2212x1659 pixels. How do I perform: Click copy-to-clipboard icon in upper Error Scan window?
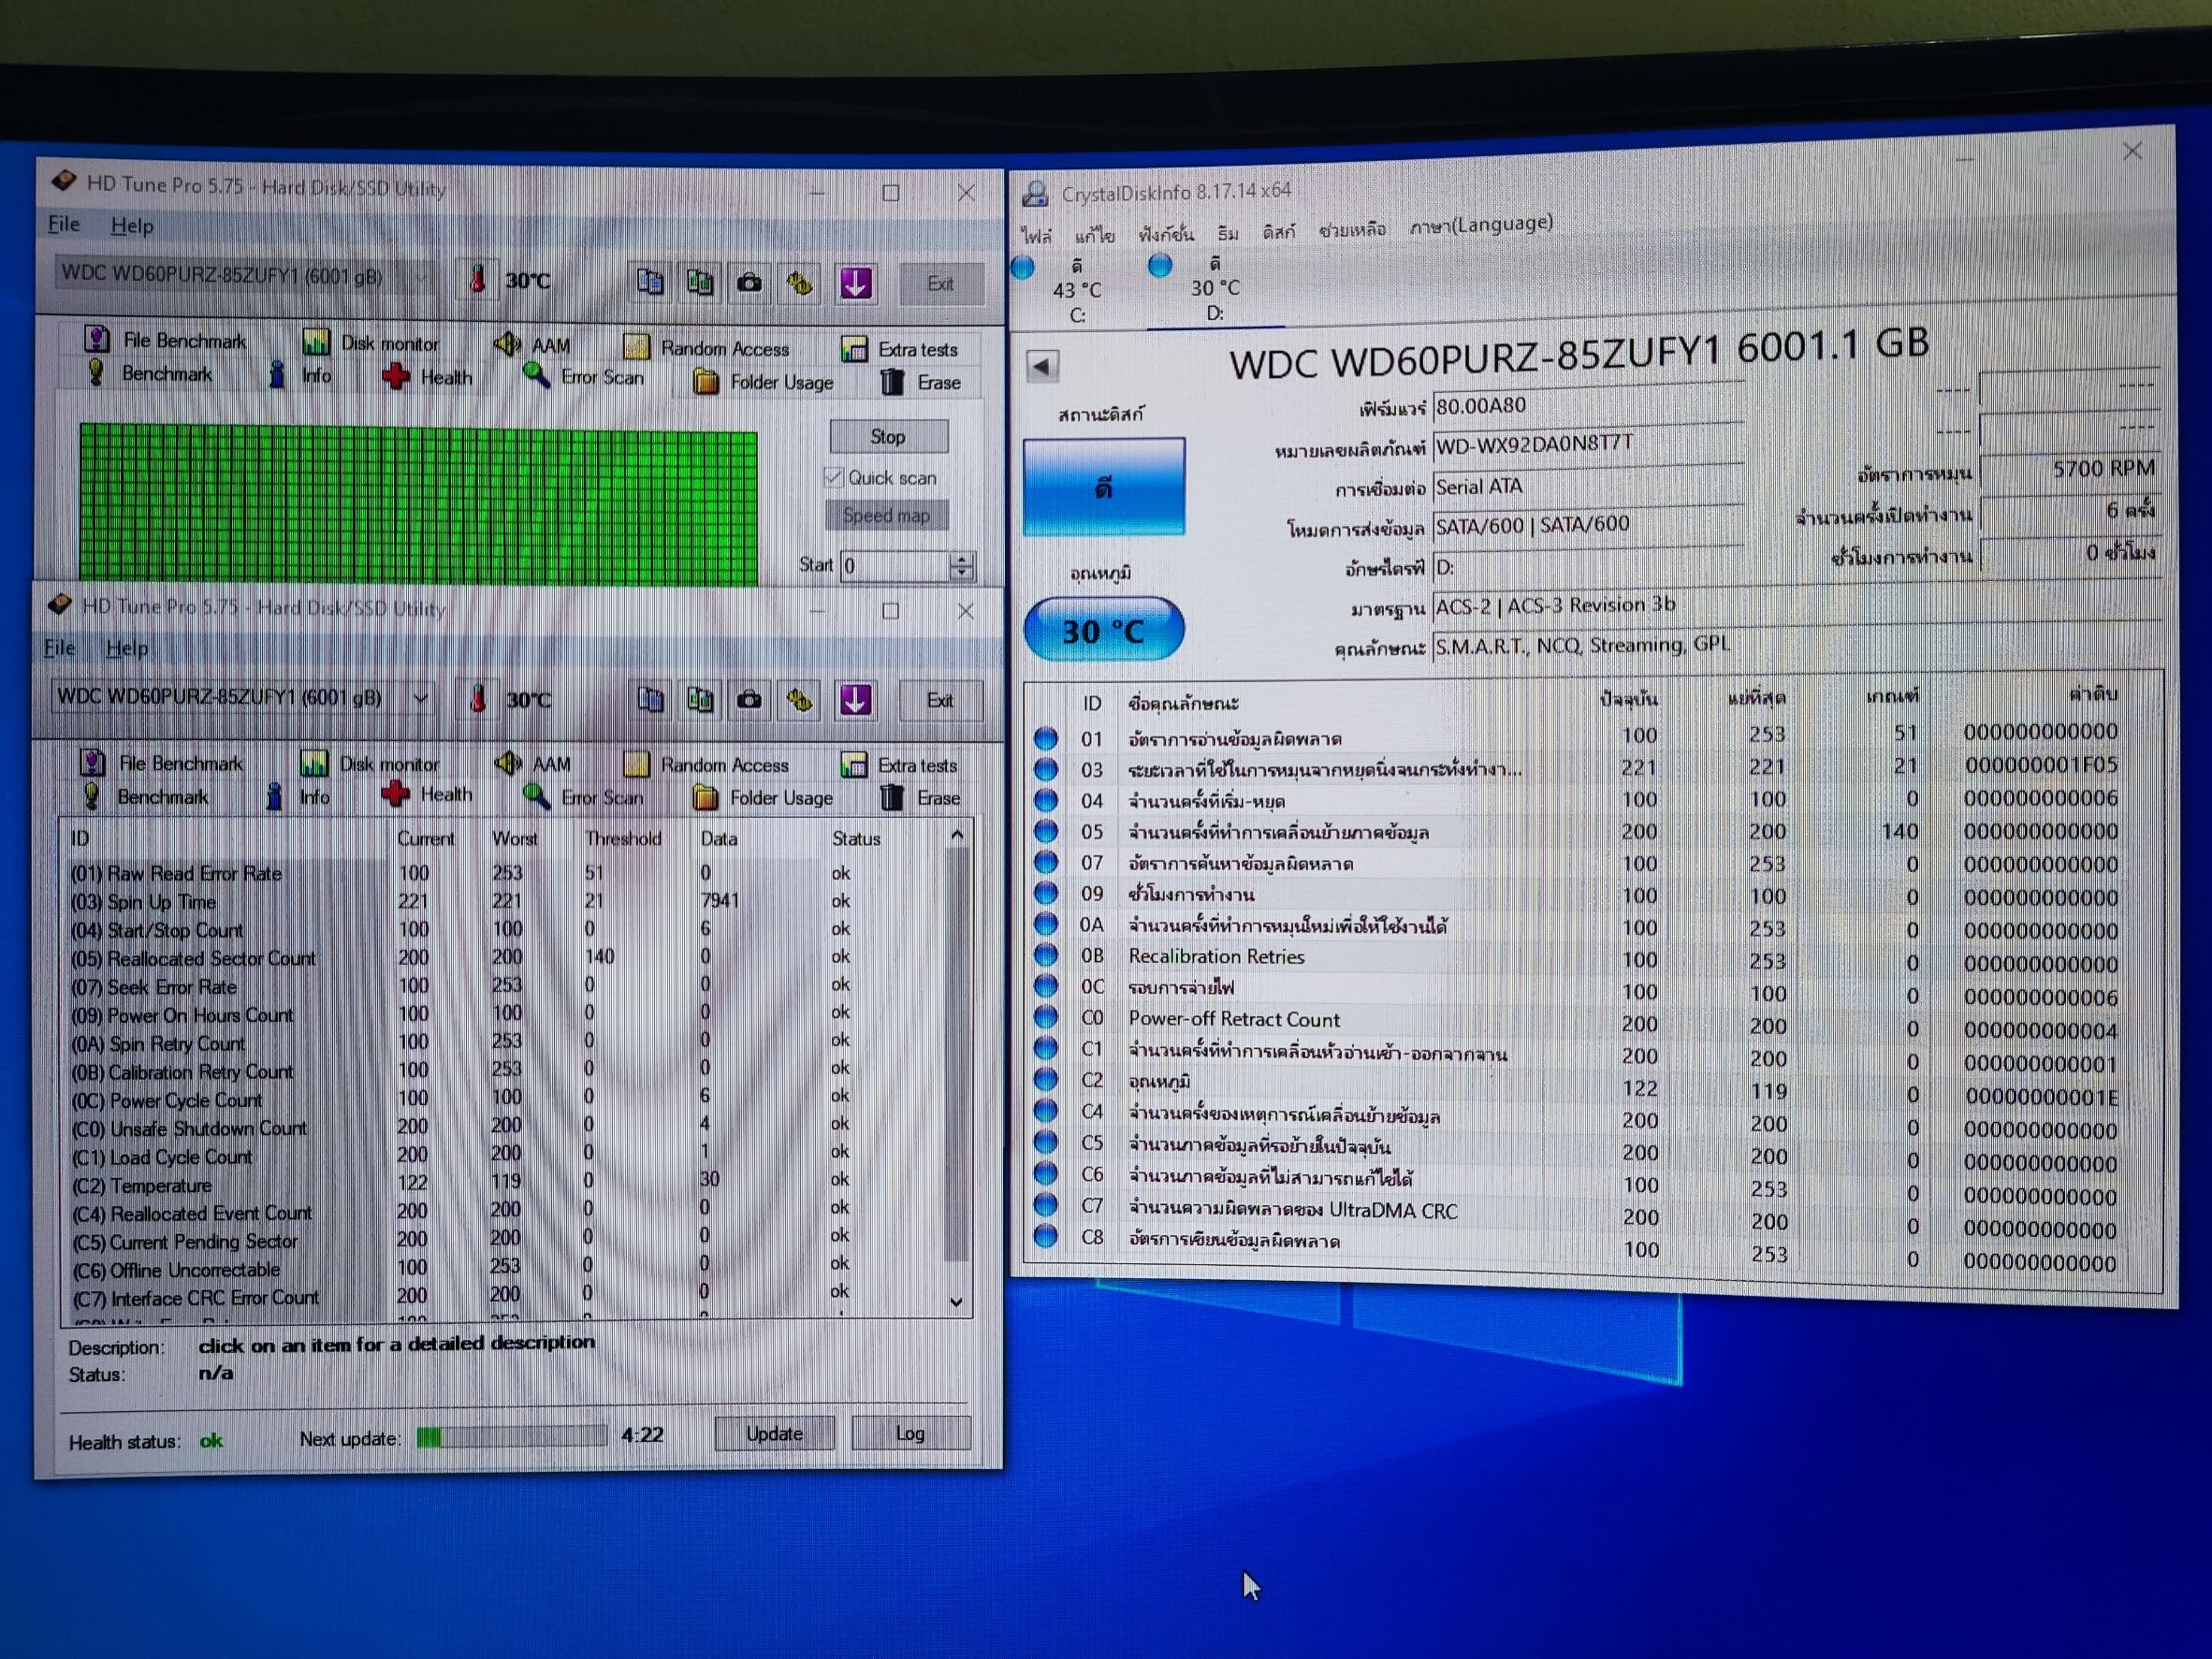650,283
